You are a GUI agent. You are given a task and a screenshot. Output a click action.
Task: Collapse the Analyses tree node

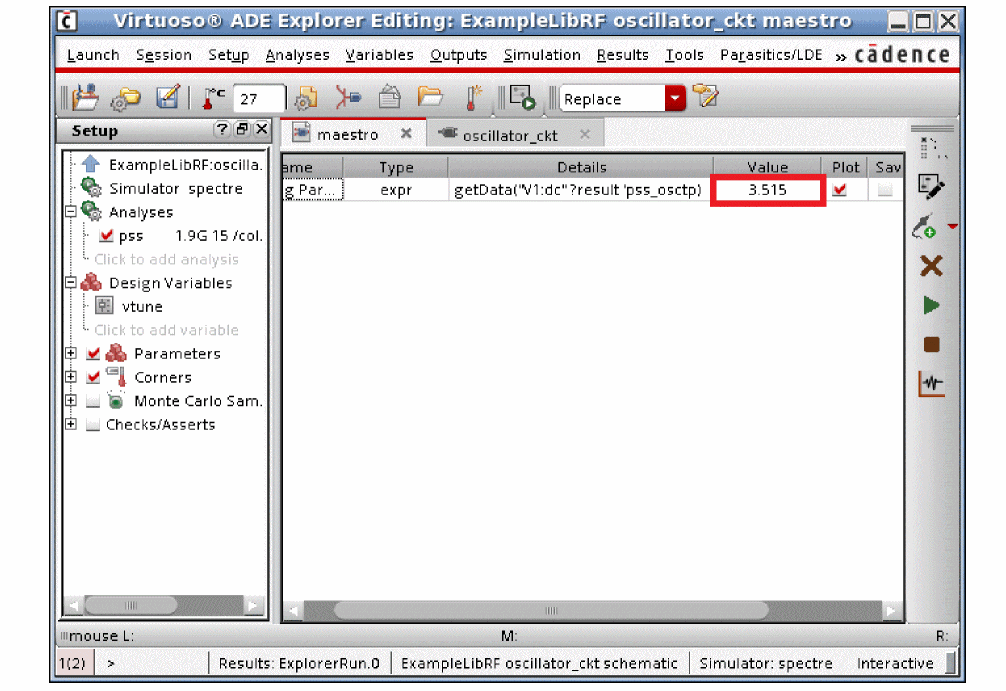(x=71, y=211)
